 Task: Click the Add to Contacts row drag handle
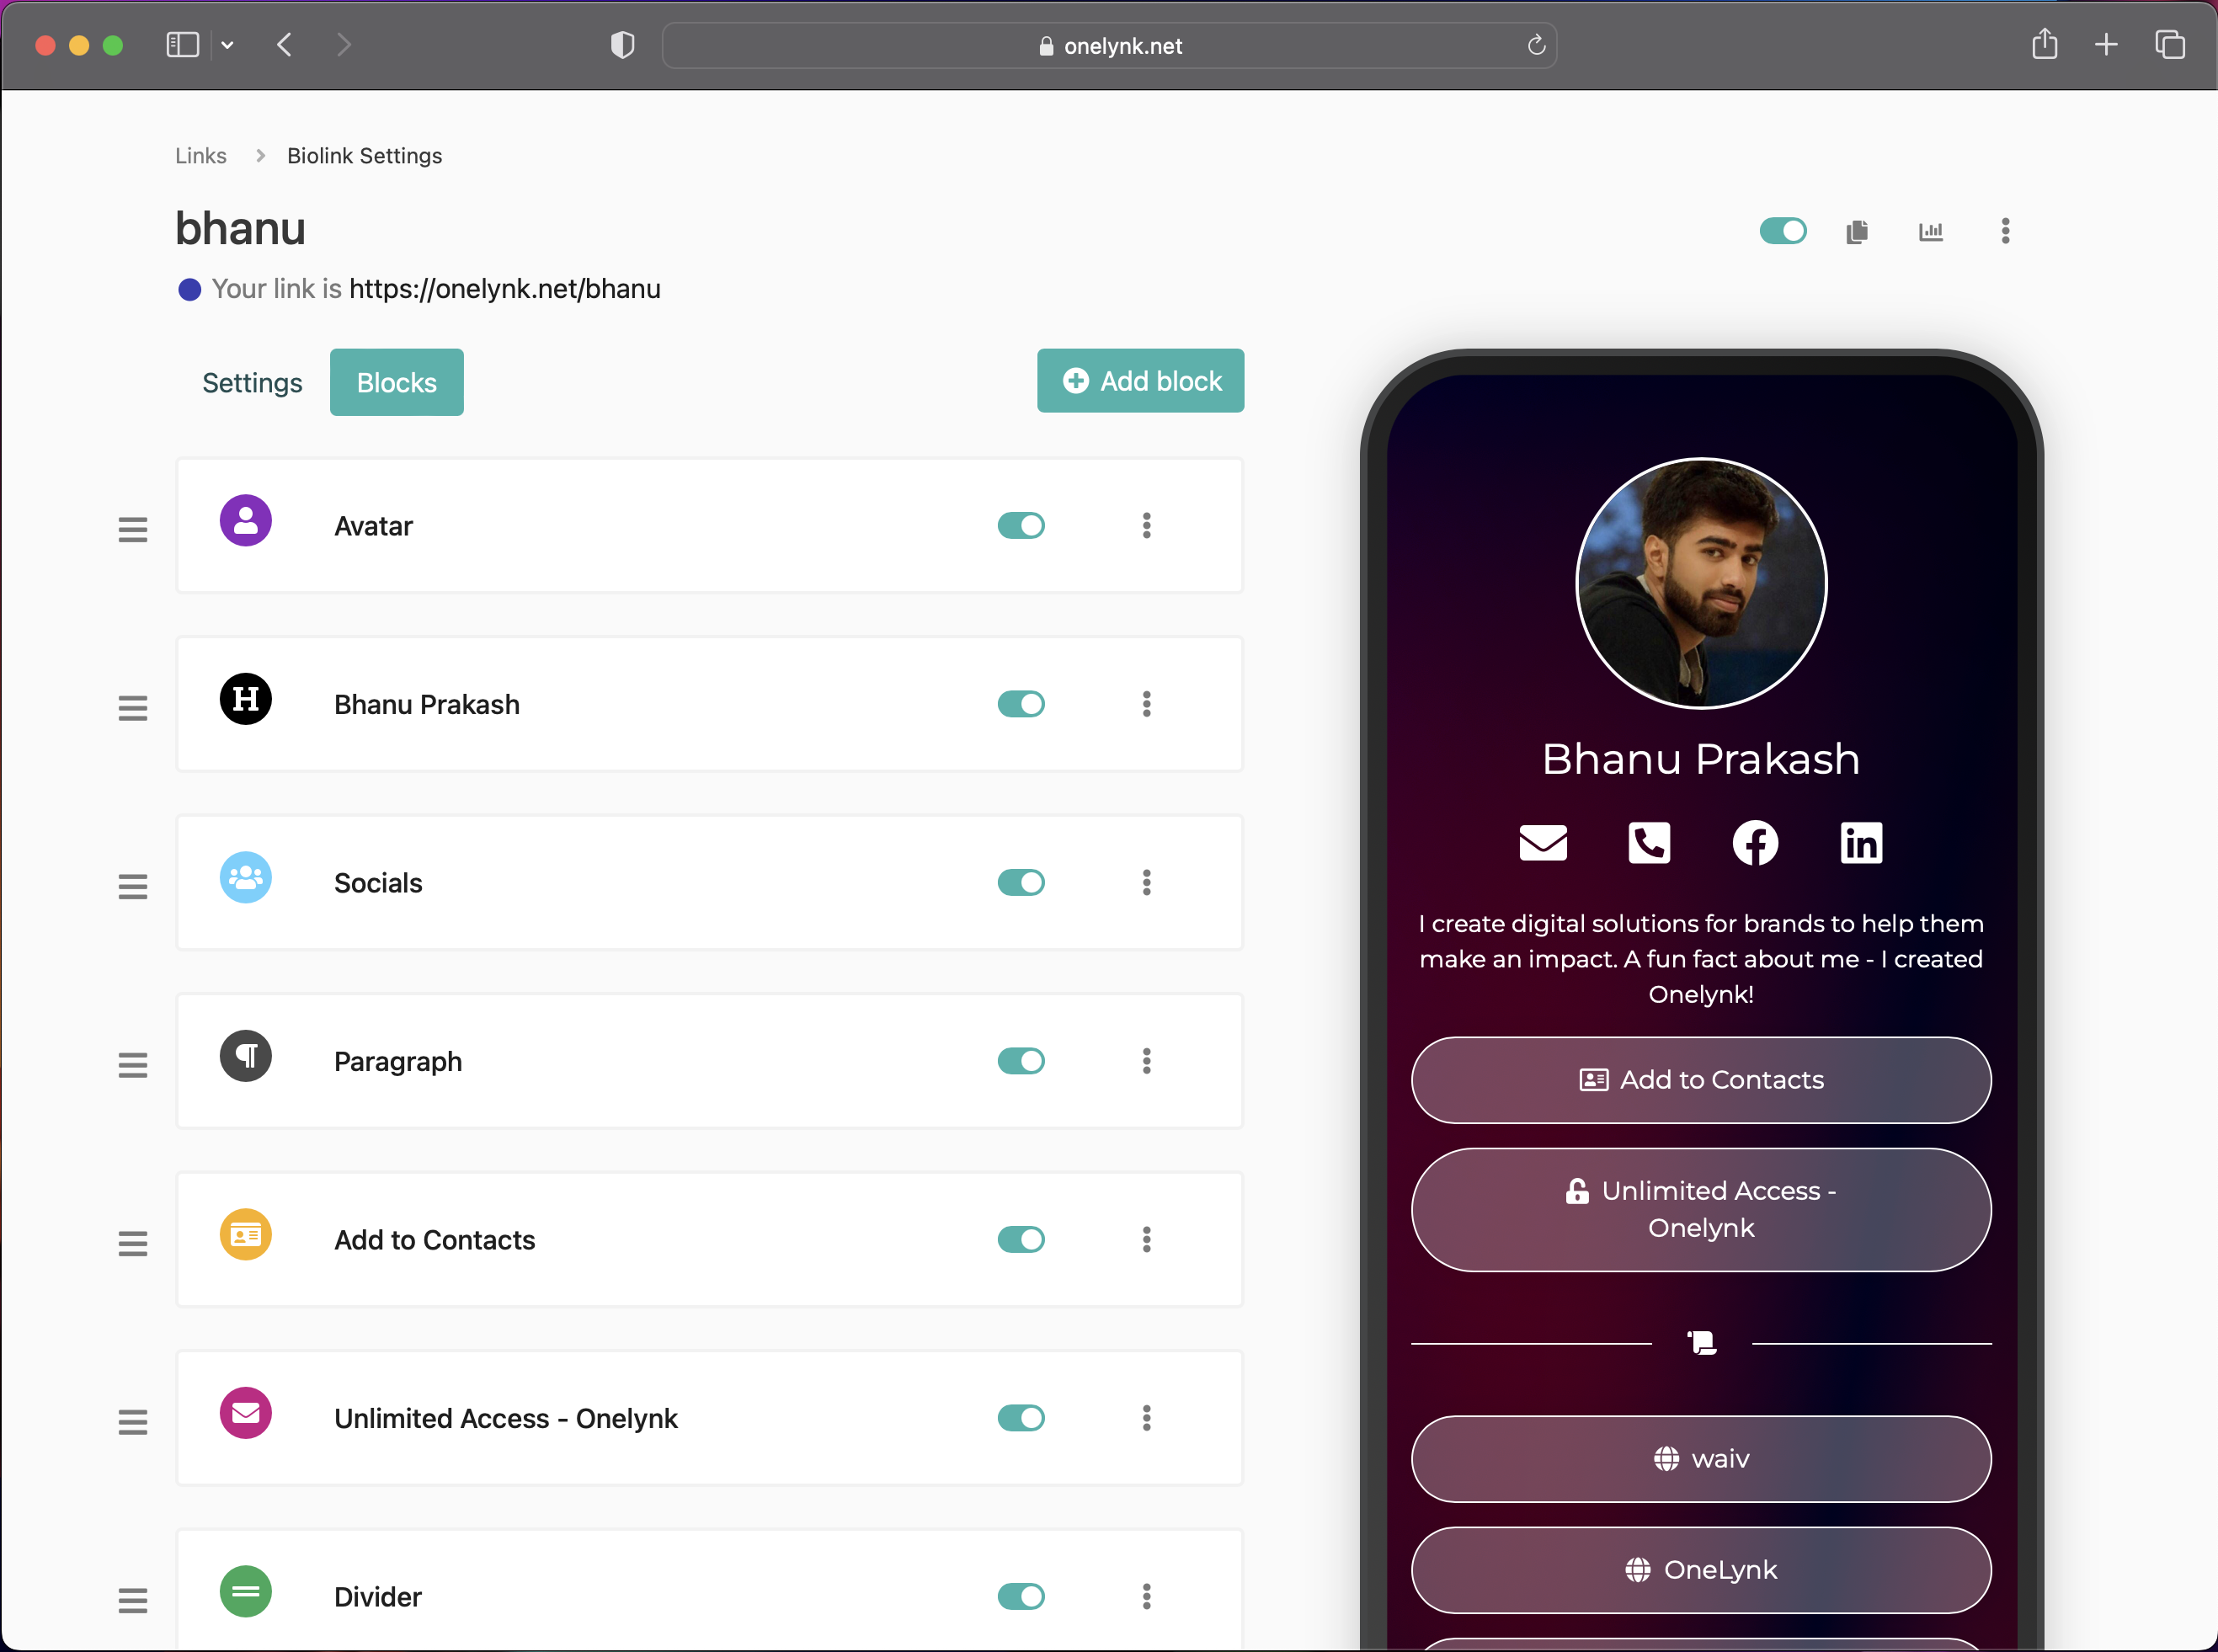[x=133, y=1244]
